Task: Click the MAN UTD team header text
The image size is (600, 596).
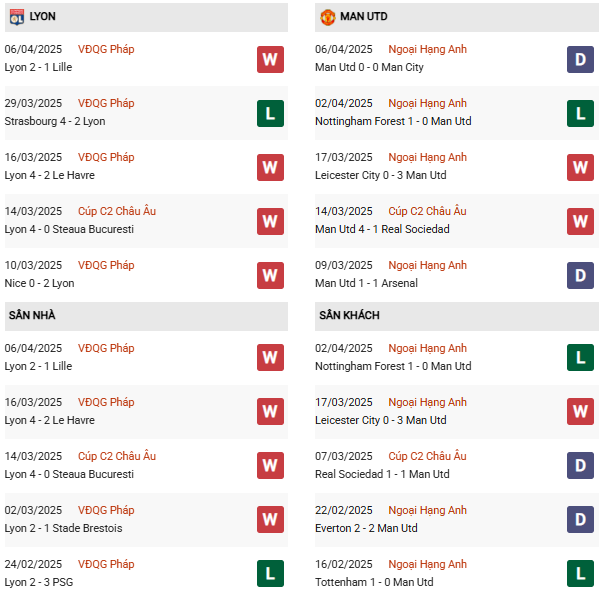Action: point(364,17)
